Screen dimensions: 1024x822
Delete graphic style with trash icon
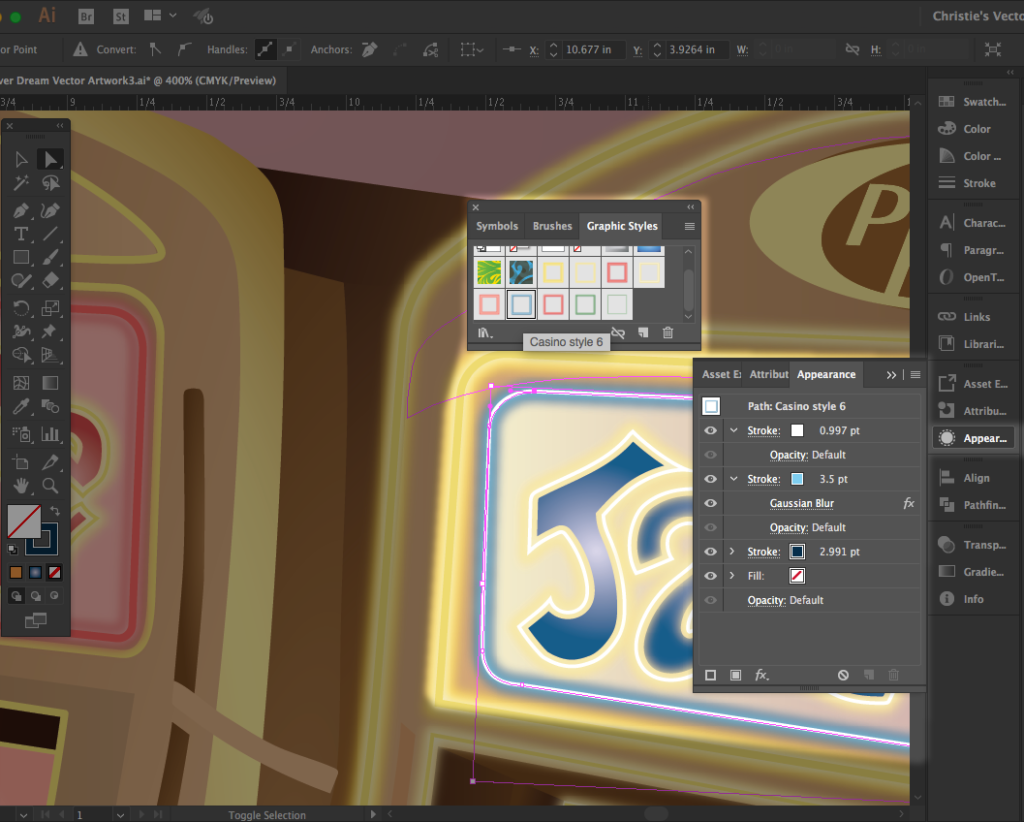[x=668, y=333]
